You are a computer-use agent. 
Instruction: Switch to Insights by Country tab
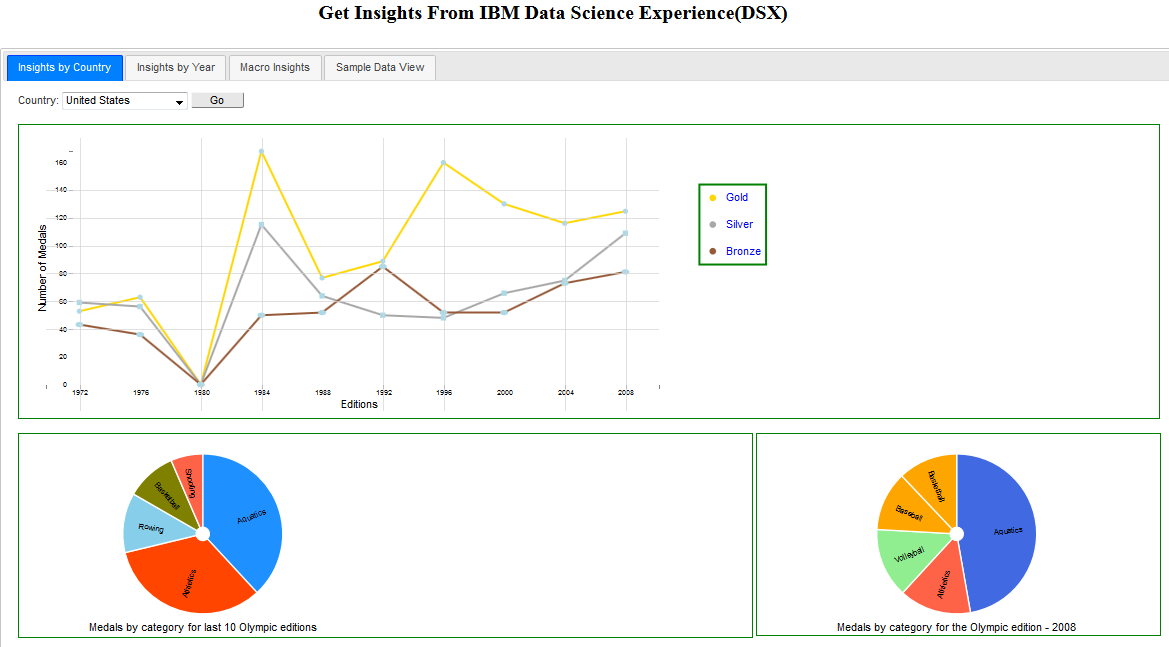point(65,68)
